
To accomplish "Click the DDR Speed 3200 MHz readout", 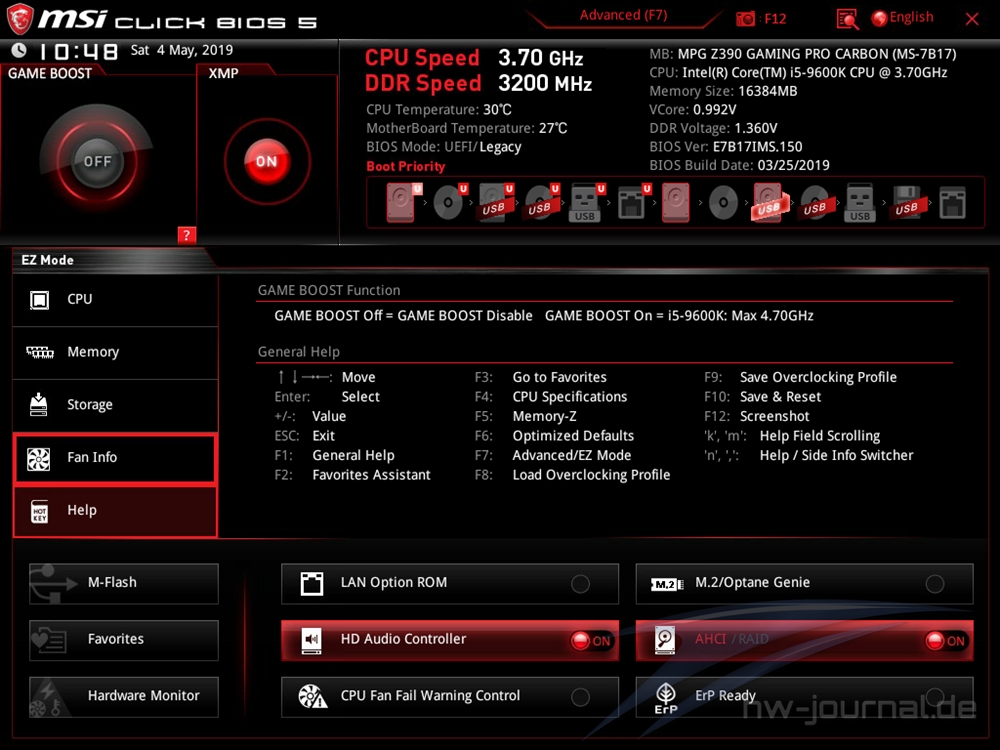I will [478, 84].
